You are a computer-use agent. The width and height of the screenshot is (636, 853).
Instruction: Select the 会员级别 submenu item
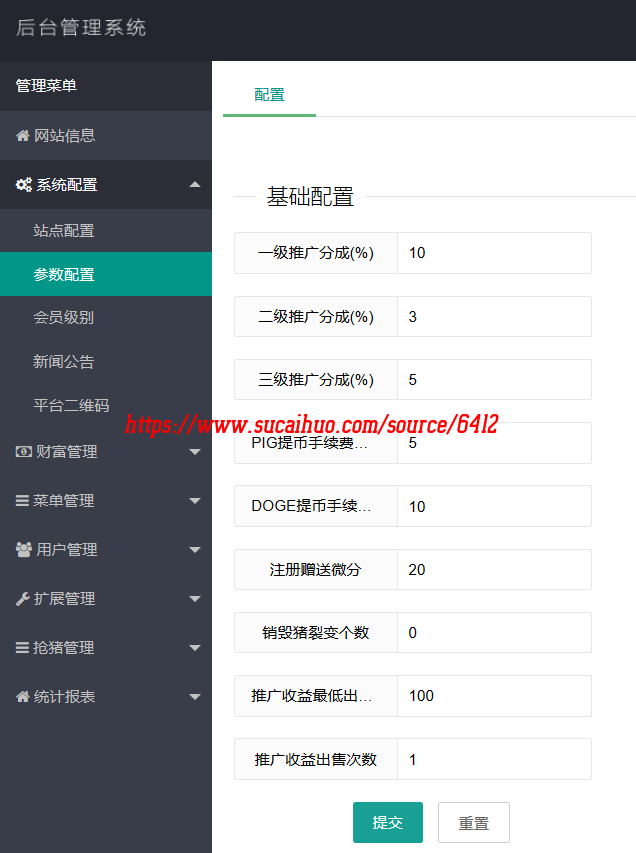point(64,318)
